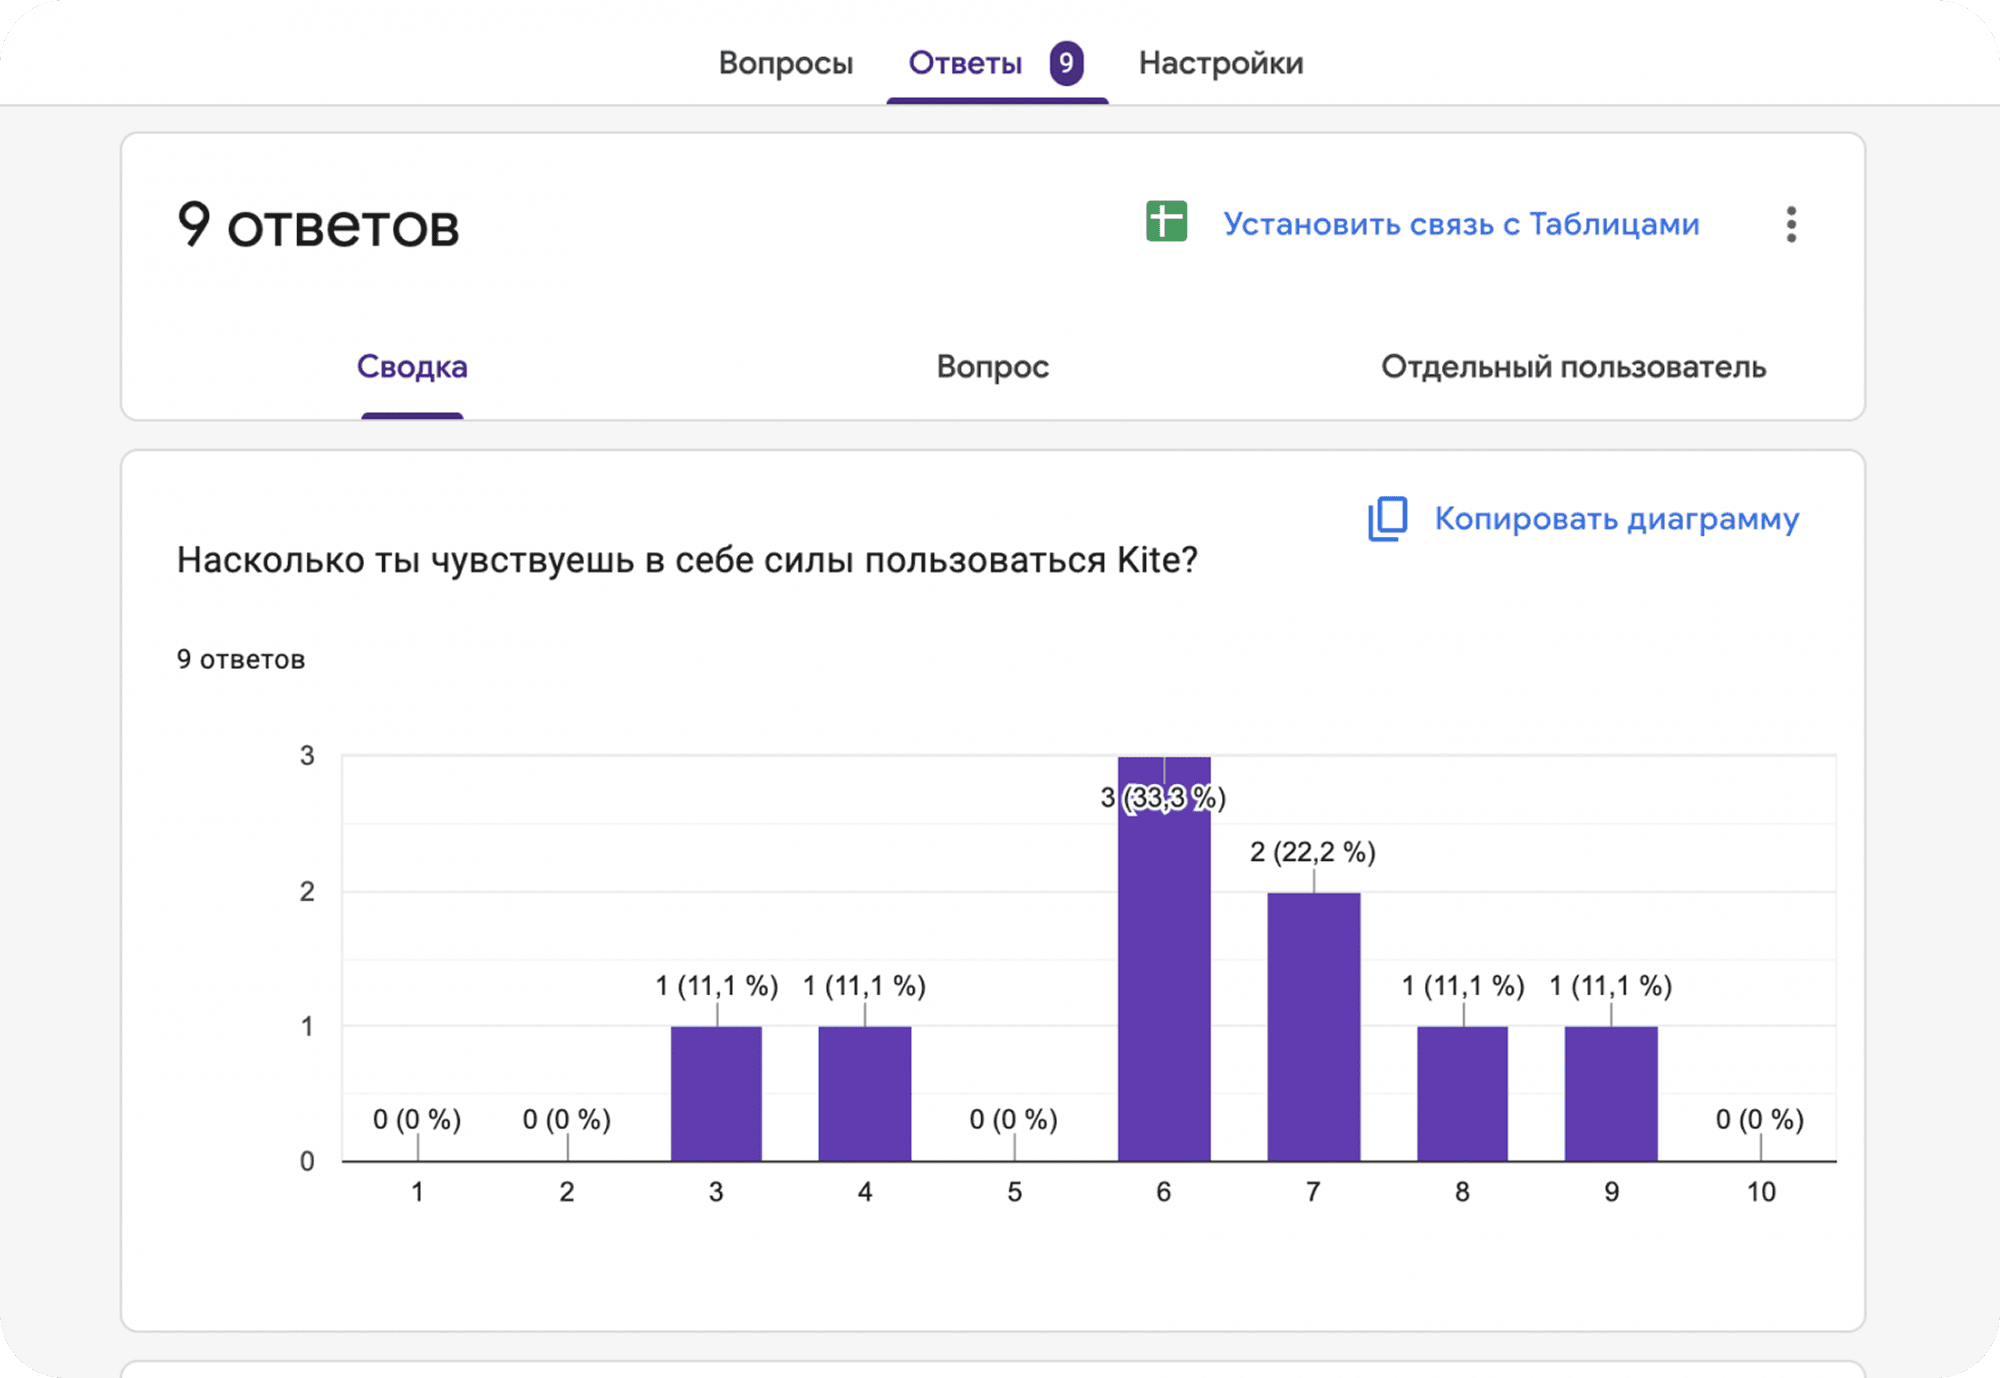Click the bar for rating 3
The width and height of the screenshot is (2000, 1378).
pos(716,1093)
